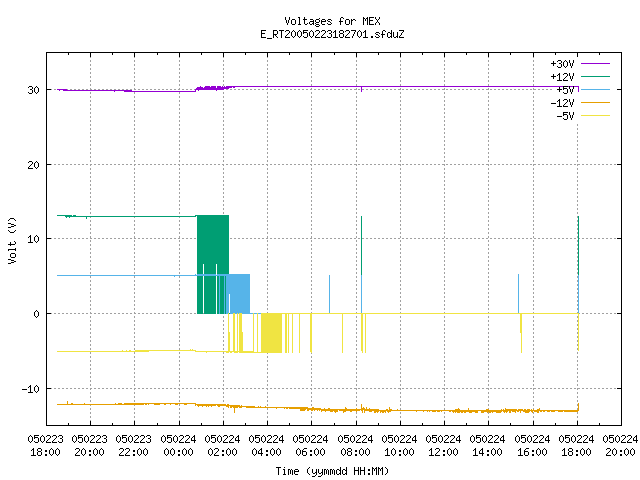Viewport: 640px width, 480px height.
Task: Click the +12V legend label
Action: coord(562,77)
